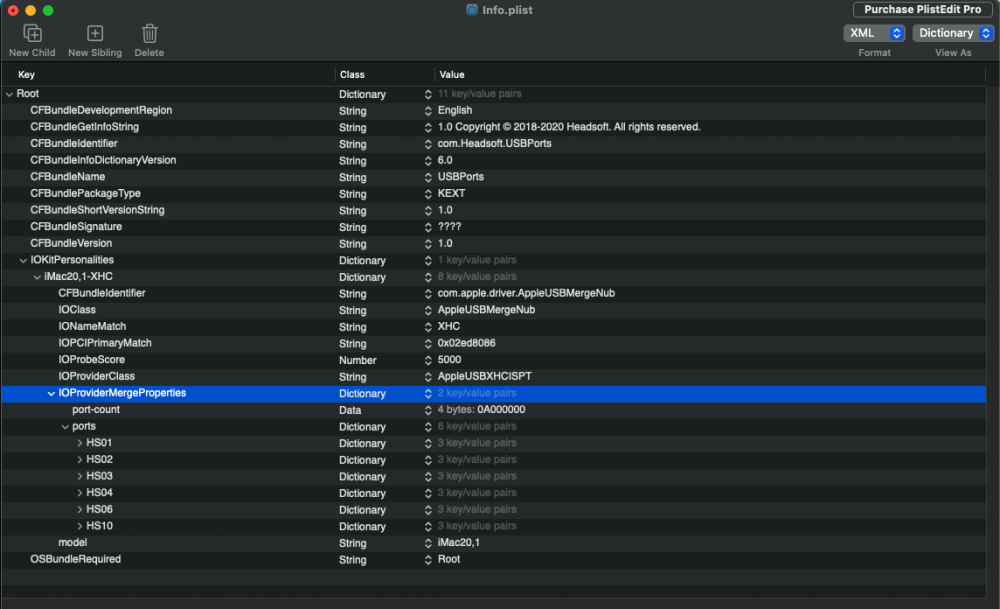Click the copyright Headsoft value text

coord(569,127)
